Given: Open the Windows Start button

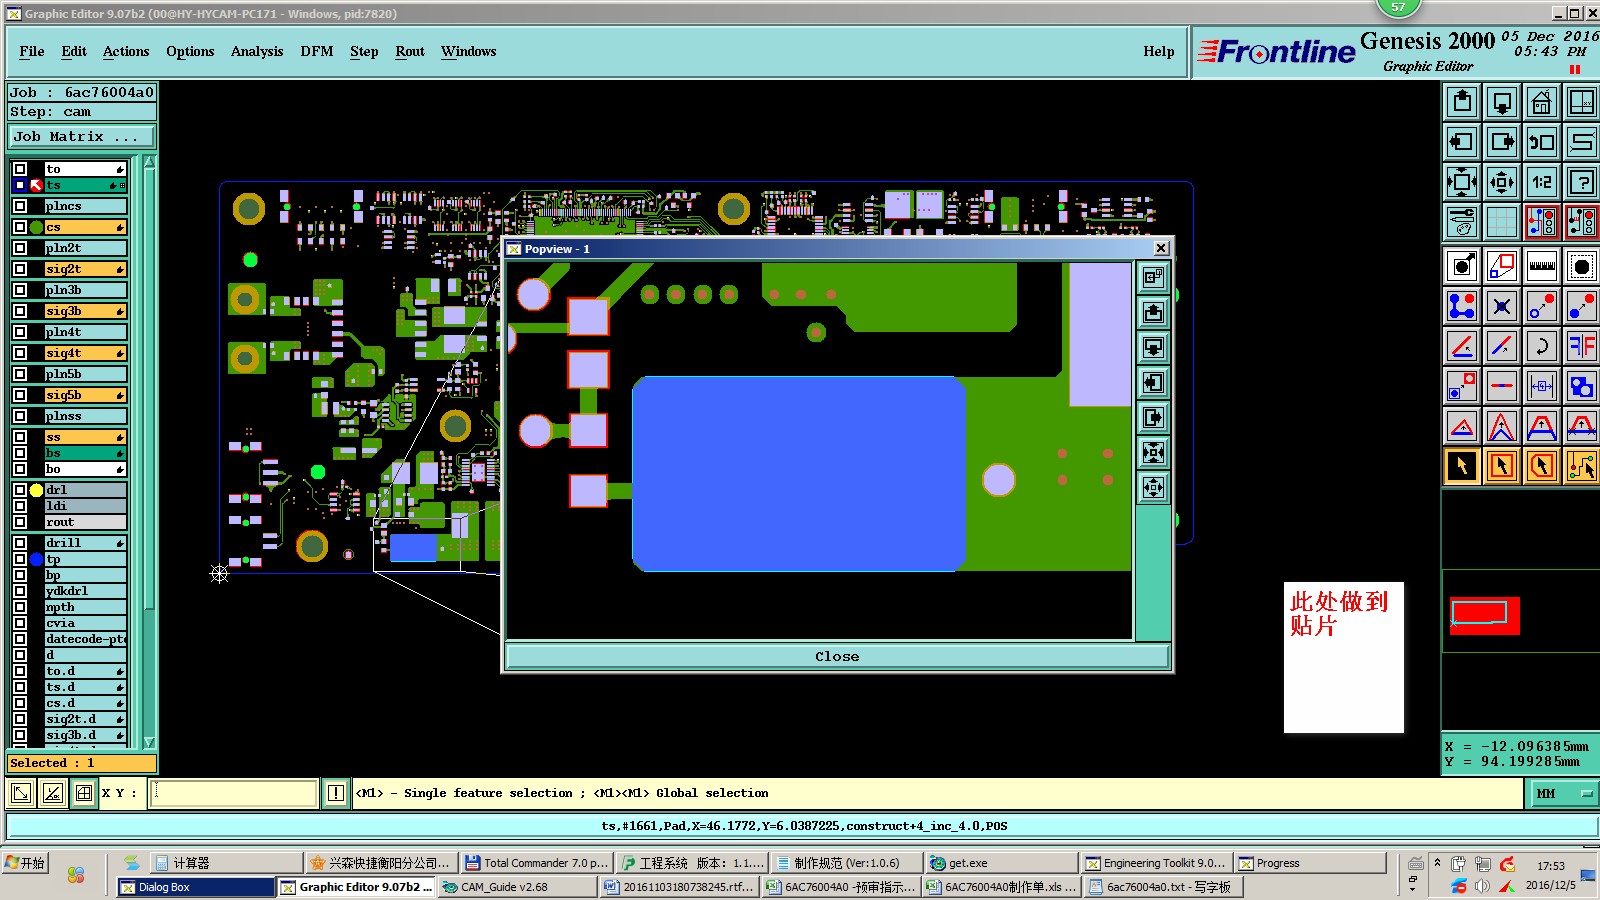Looking at the screenshot, I should coord(25,863).
